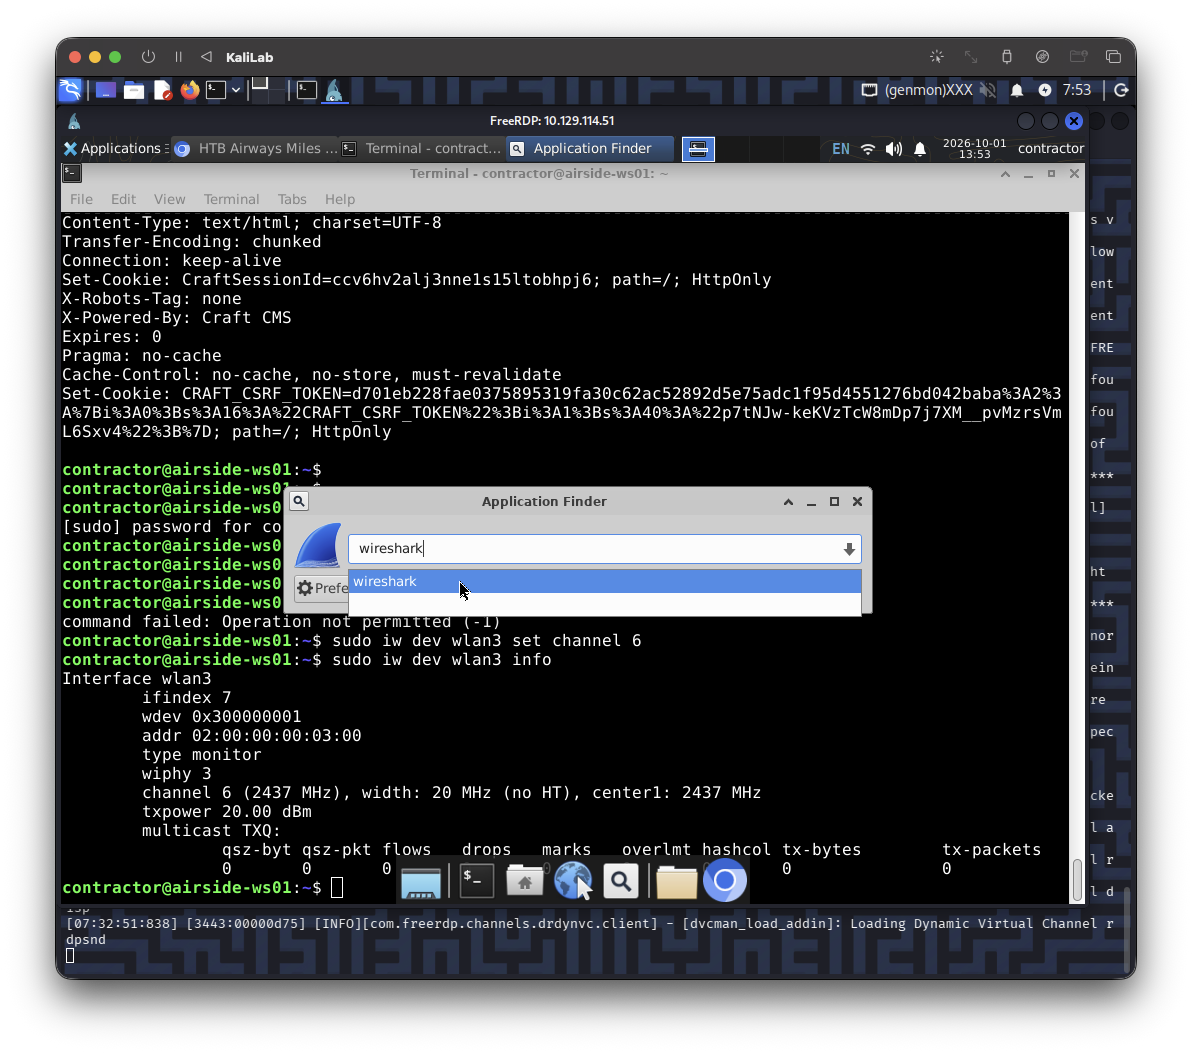
Task: Close the FreeRDP window with blue X
Action: click(x=1073, y=121)
